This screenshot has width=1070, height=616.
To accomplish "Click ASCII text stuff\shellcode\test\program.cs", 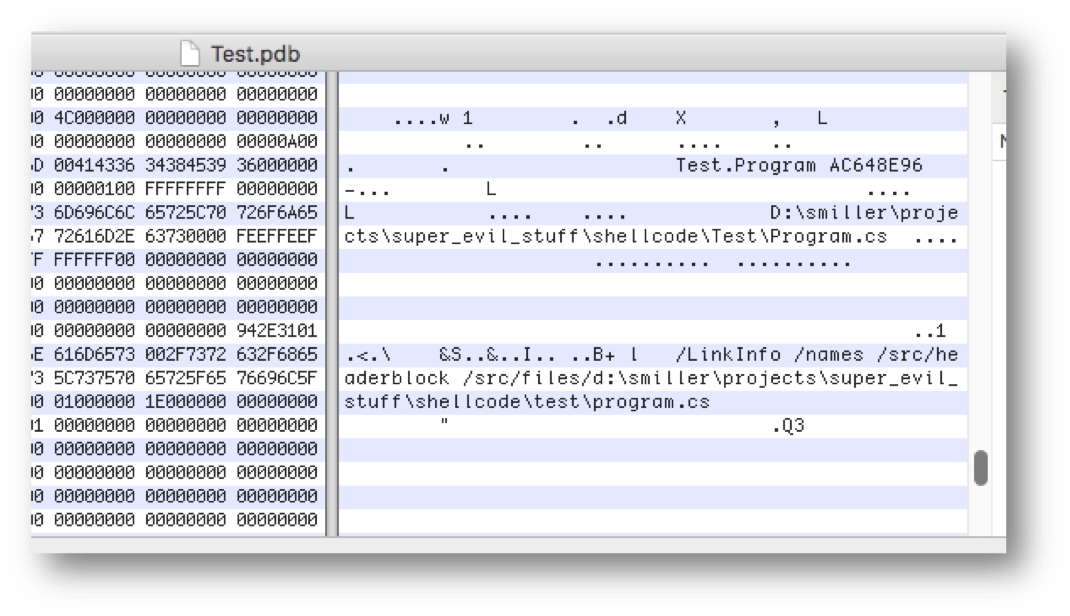I will click(527, 402).
